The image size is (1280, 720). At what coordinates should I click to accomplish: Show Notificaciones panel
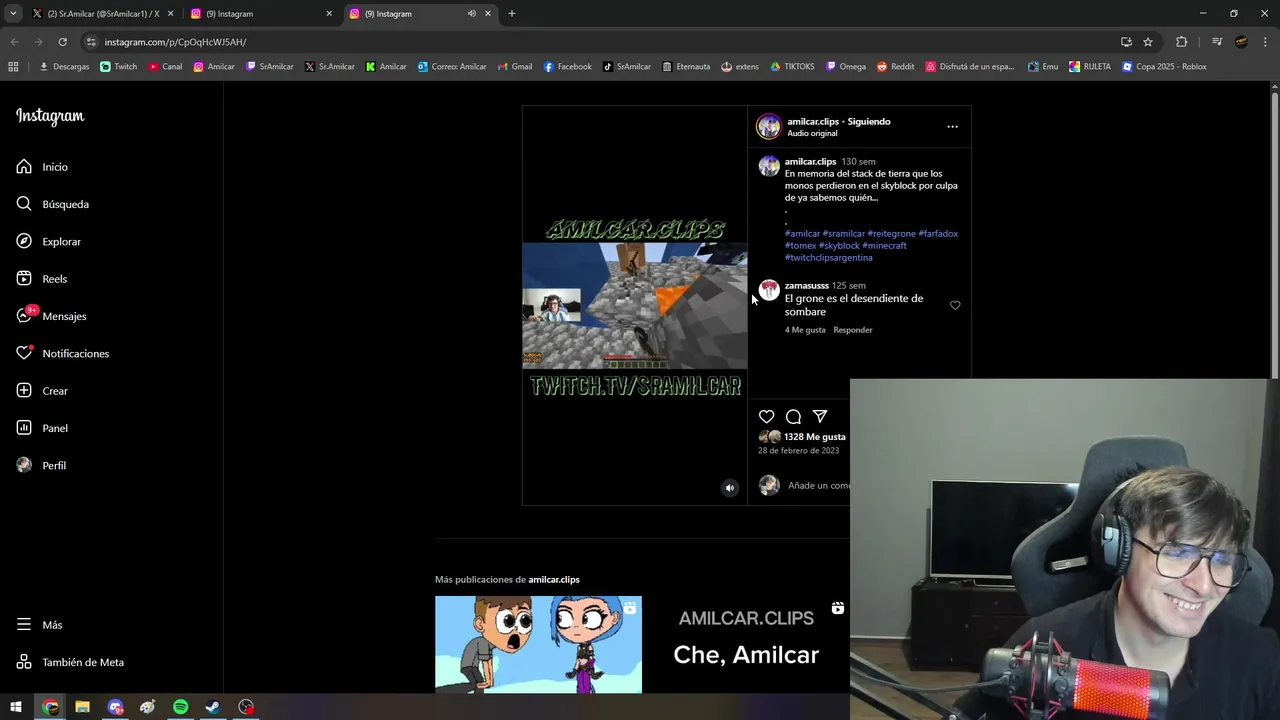pos(62,353)
